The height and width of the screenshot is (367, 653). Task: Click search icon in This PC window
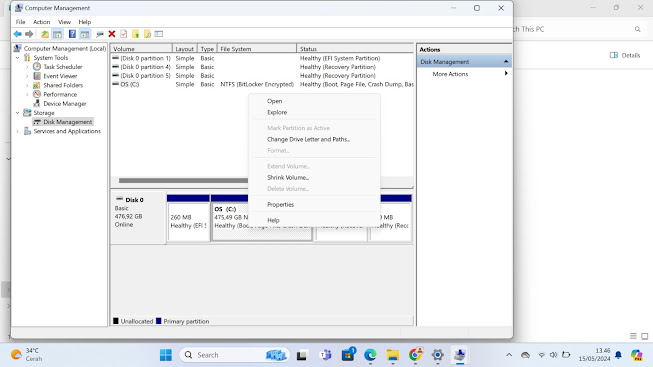pos(638,29)
